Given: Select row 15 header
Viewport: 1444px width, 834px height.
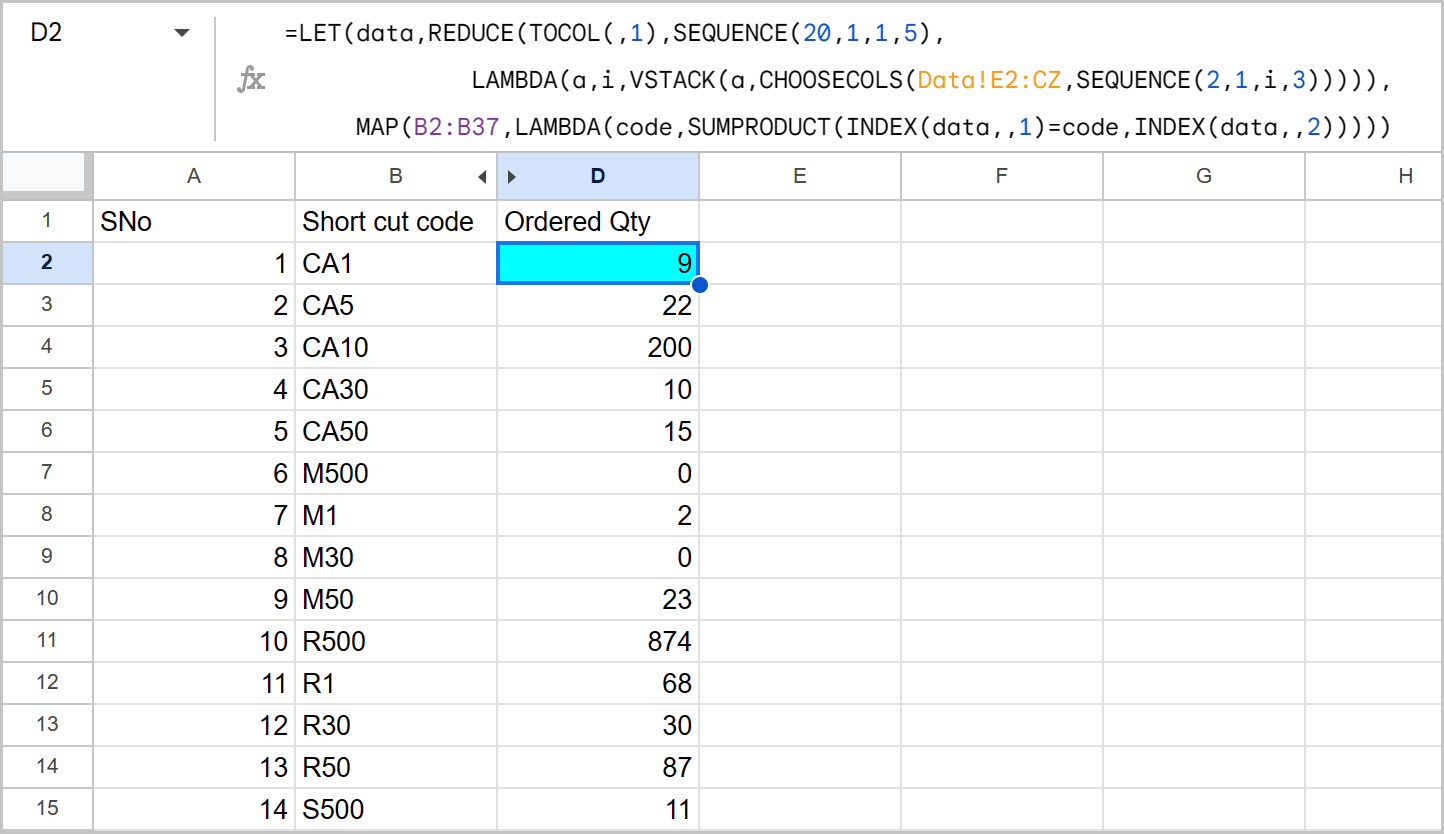Looking at the screenshot, I should 47,808.
